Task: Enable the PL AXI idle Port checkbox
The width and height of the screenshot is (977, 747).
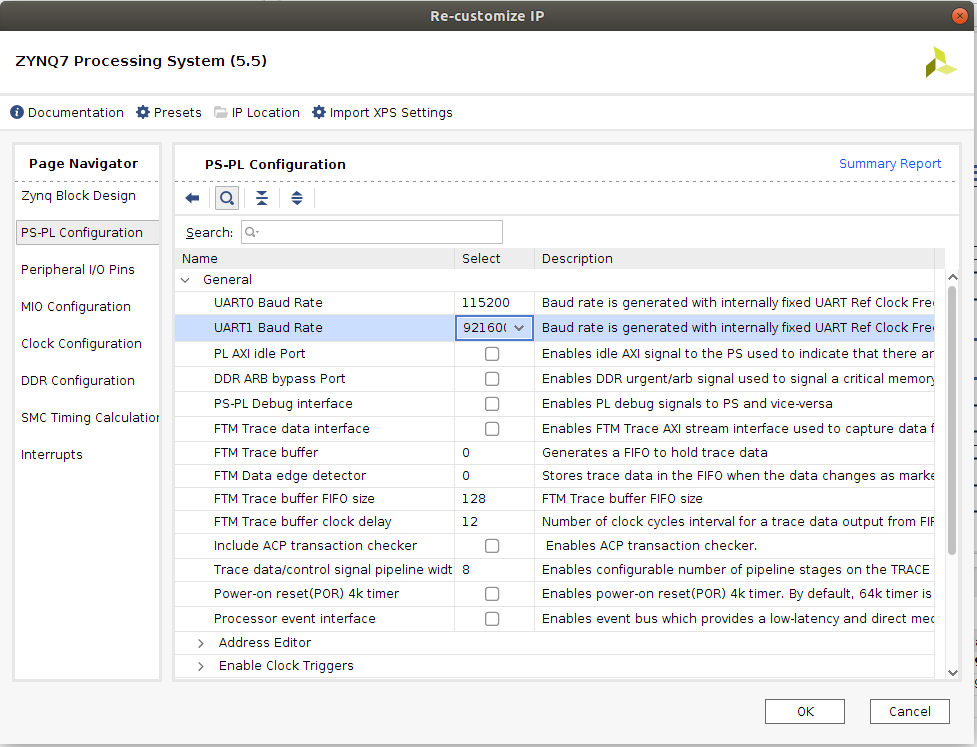Action: (492, 354)
